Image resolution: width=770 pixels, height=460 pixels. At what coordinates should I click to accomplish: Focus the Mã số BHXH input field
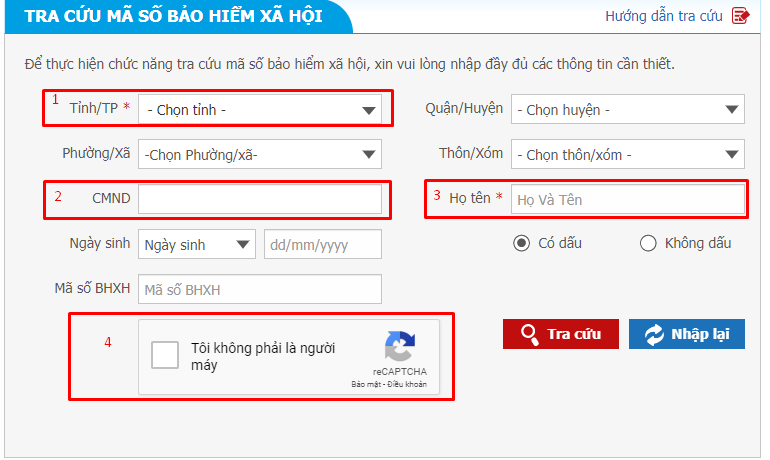[x=260, y=289]
